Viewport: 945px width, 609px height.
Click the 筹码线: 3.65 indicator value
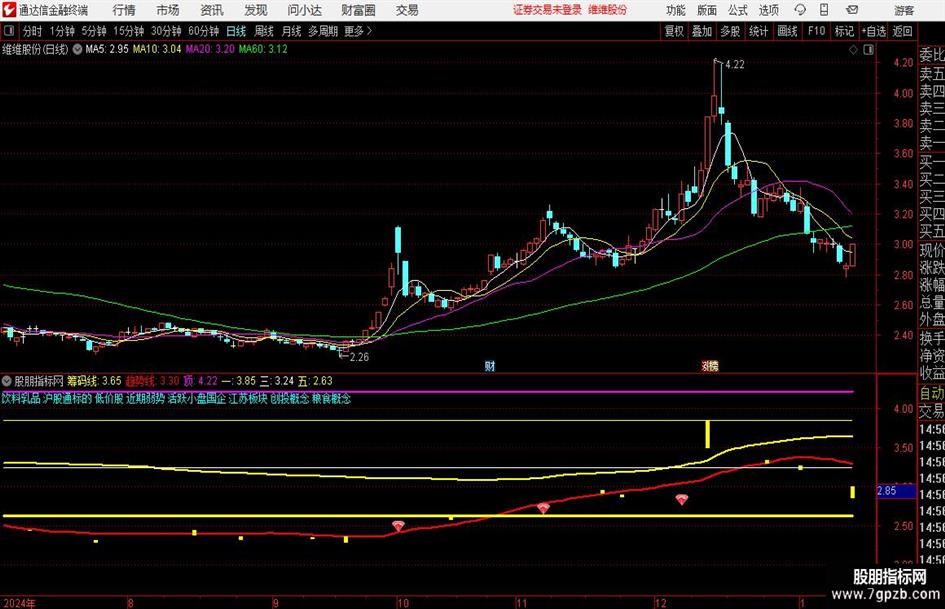pyautogui.click(x=94, y=381)
